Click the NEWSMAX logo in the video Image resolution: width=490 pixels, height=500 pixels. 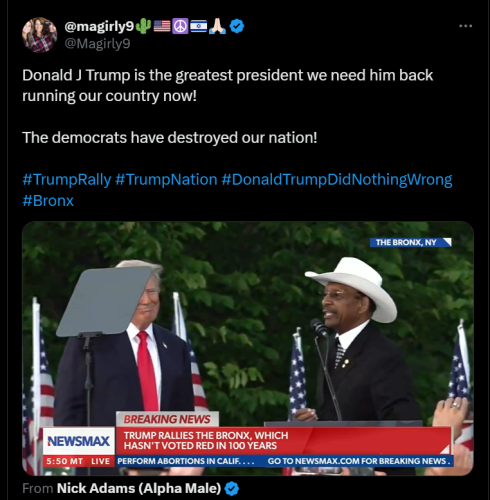point(79,441)
